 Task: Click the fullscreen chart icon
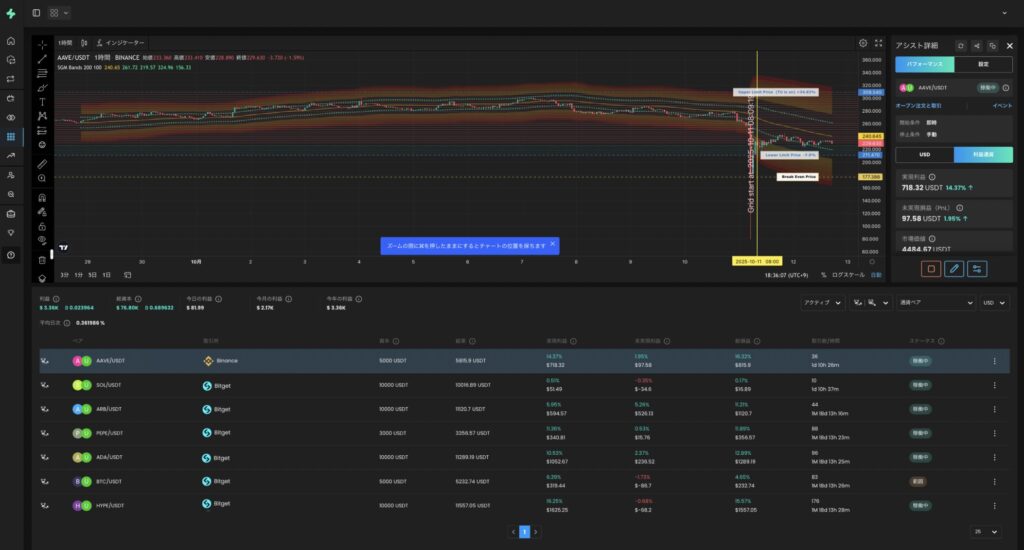878,43
